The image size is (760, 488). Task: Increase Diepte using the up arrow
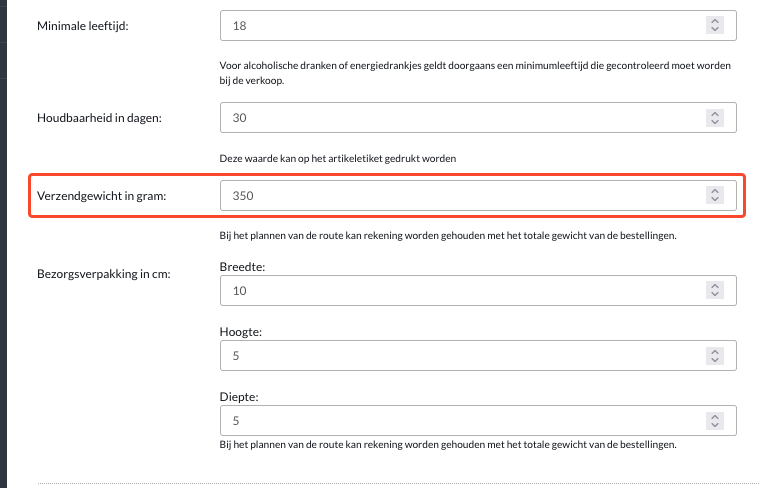(715, 416)
